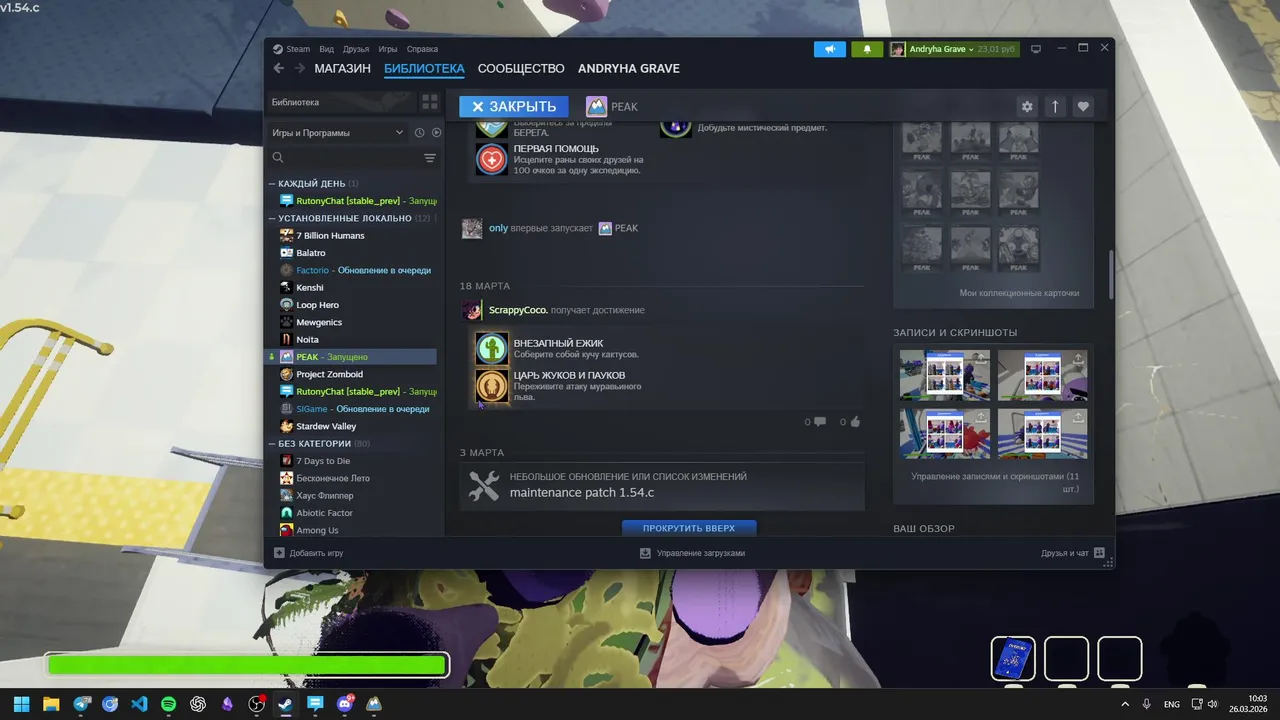Open the 'Игры' menu
This screenshot has width=1280, height=720.
(x=388, y=49)
